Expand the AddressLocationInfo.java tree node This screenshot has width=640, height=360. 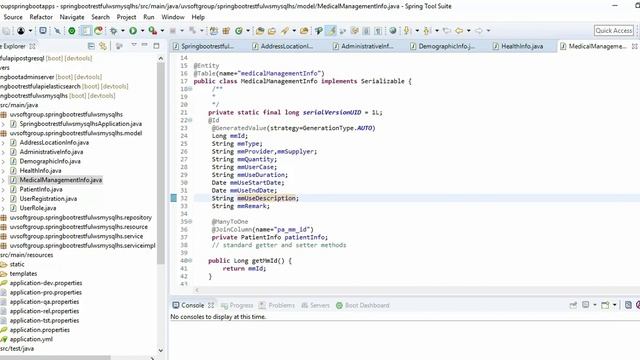(x=3, y=143)
